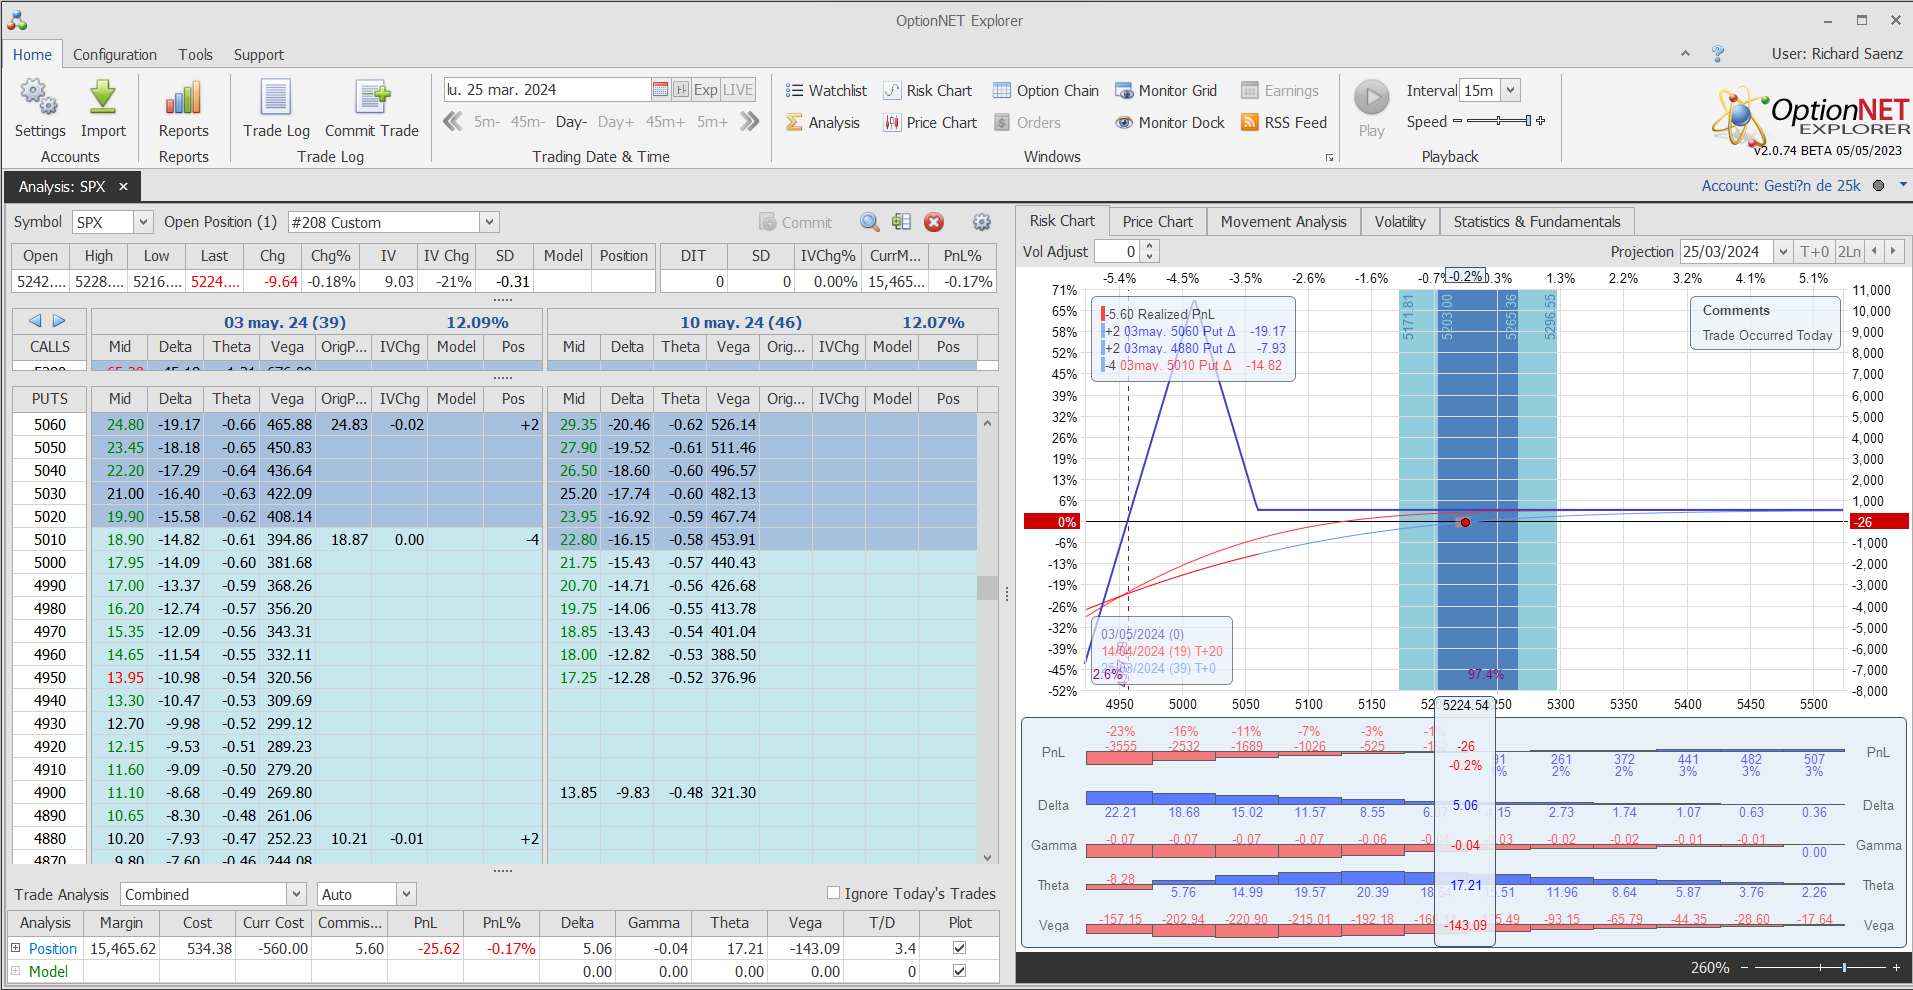Switch to the Volatility tab
This screenshot has height=990, width=1913.
(x=1399, y=222)
